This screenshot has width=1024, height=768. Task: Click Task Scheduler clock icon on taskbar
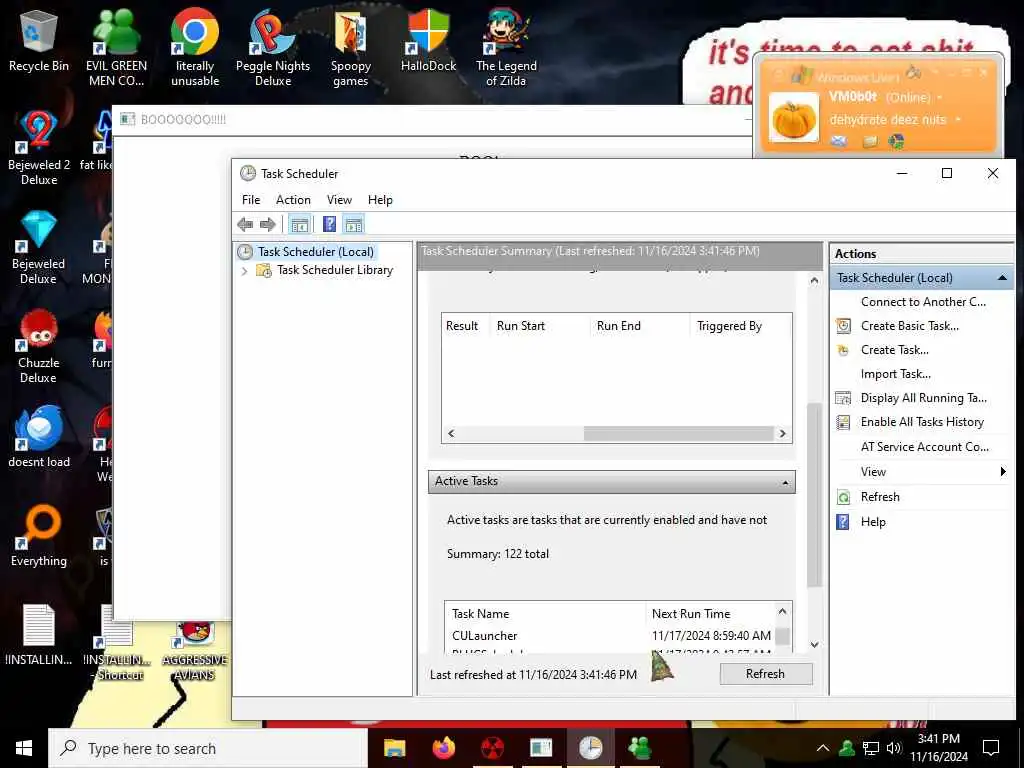click(x=590, y=748)
